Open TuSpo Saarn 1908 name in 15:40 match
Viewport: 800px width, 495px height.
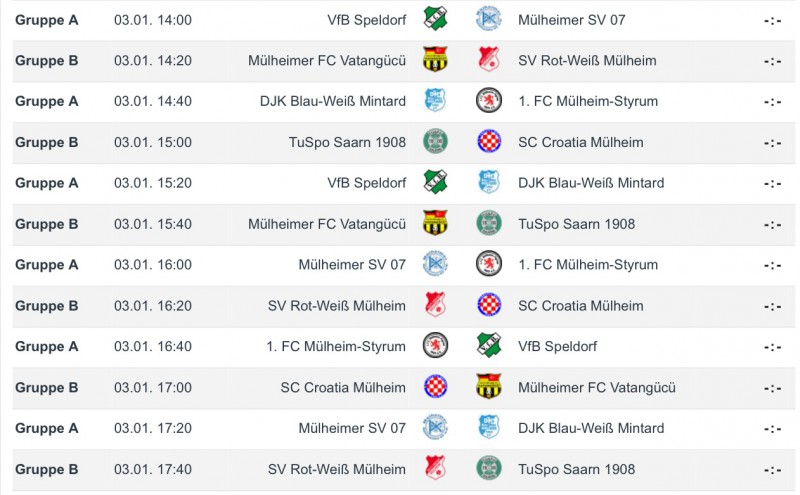(x=576, y=224)
